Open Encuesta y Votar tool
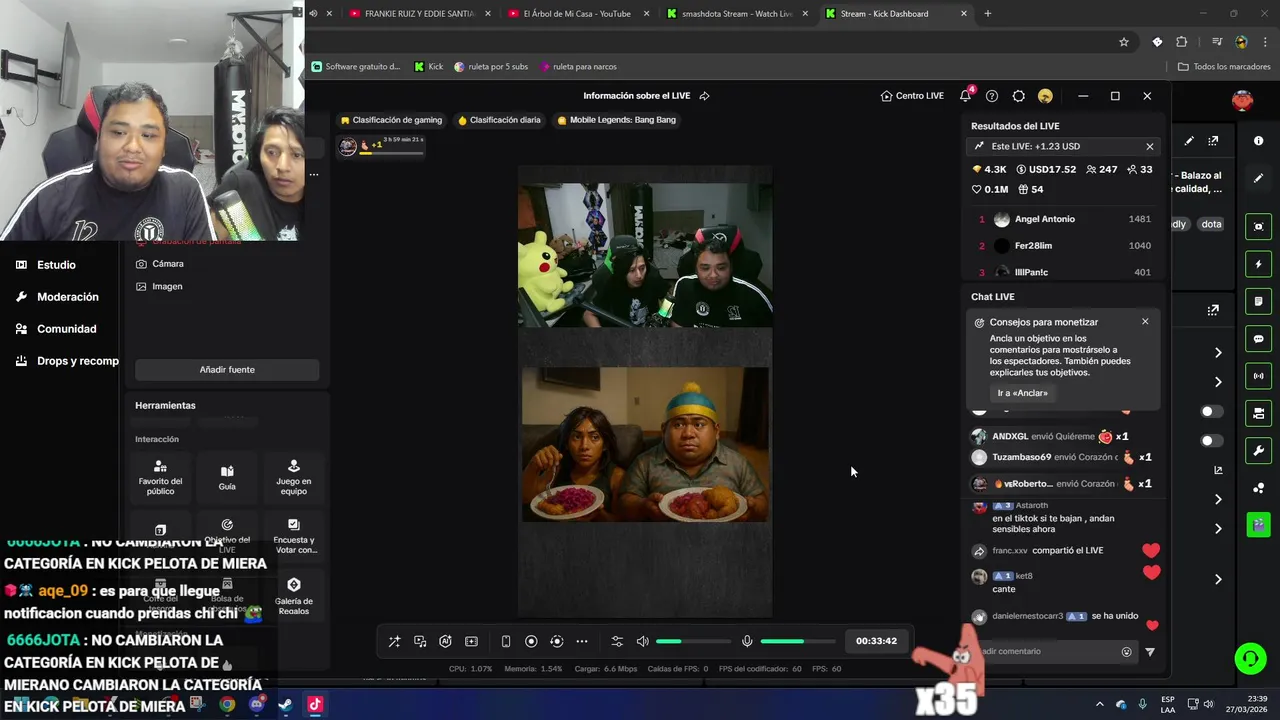This screenshot has width=1280, height=720. (x=294, y=537)
